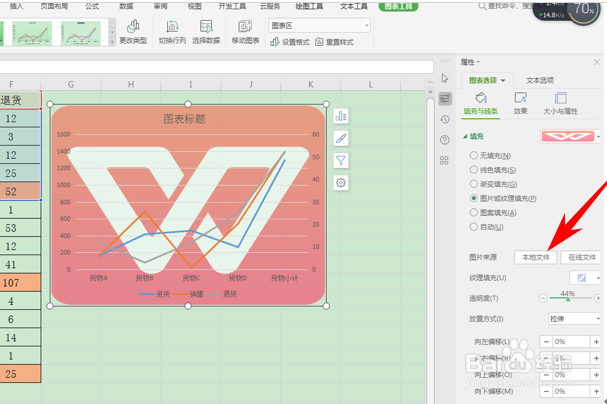
Task: Select the second chart style thumbnail in the ribbon
Action: pos(81,34)
